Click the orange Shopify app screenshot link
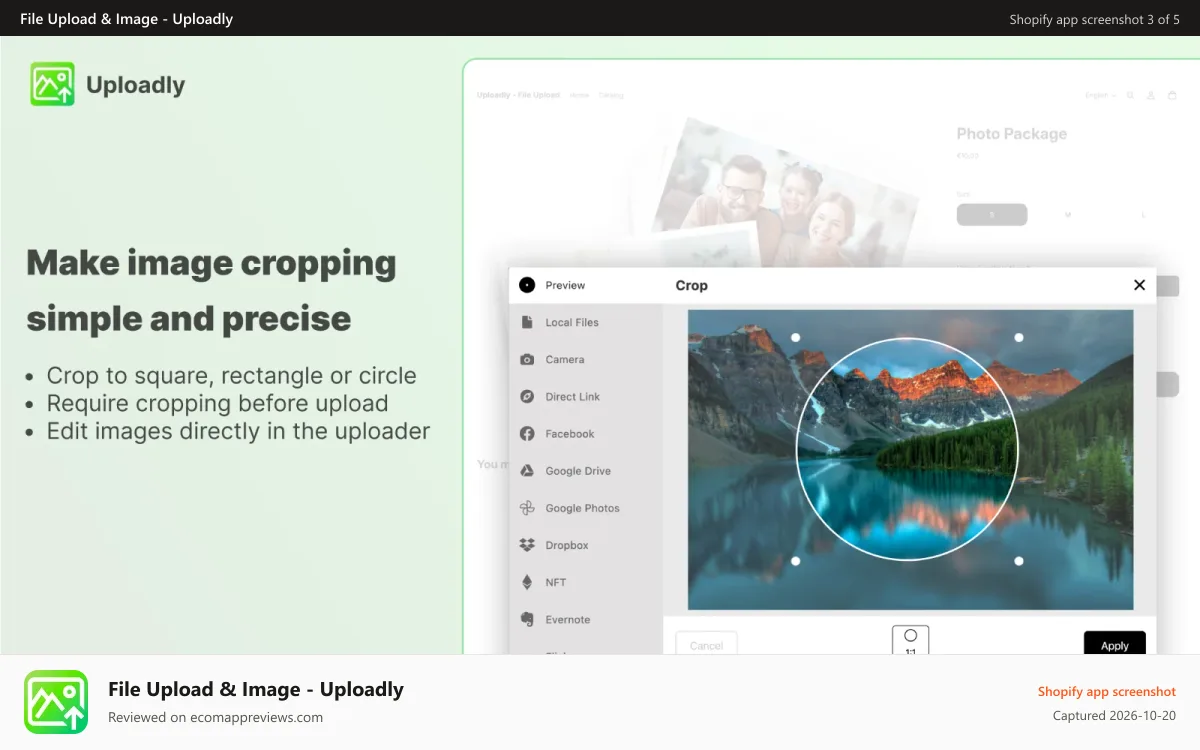The height and width of the screenshot is (750, 1200). (1107, 691)
